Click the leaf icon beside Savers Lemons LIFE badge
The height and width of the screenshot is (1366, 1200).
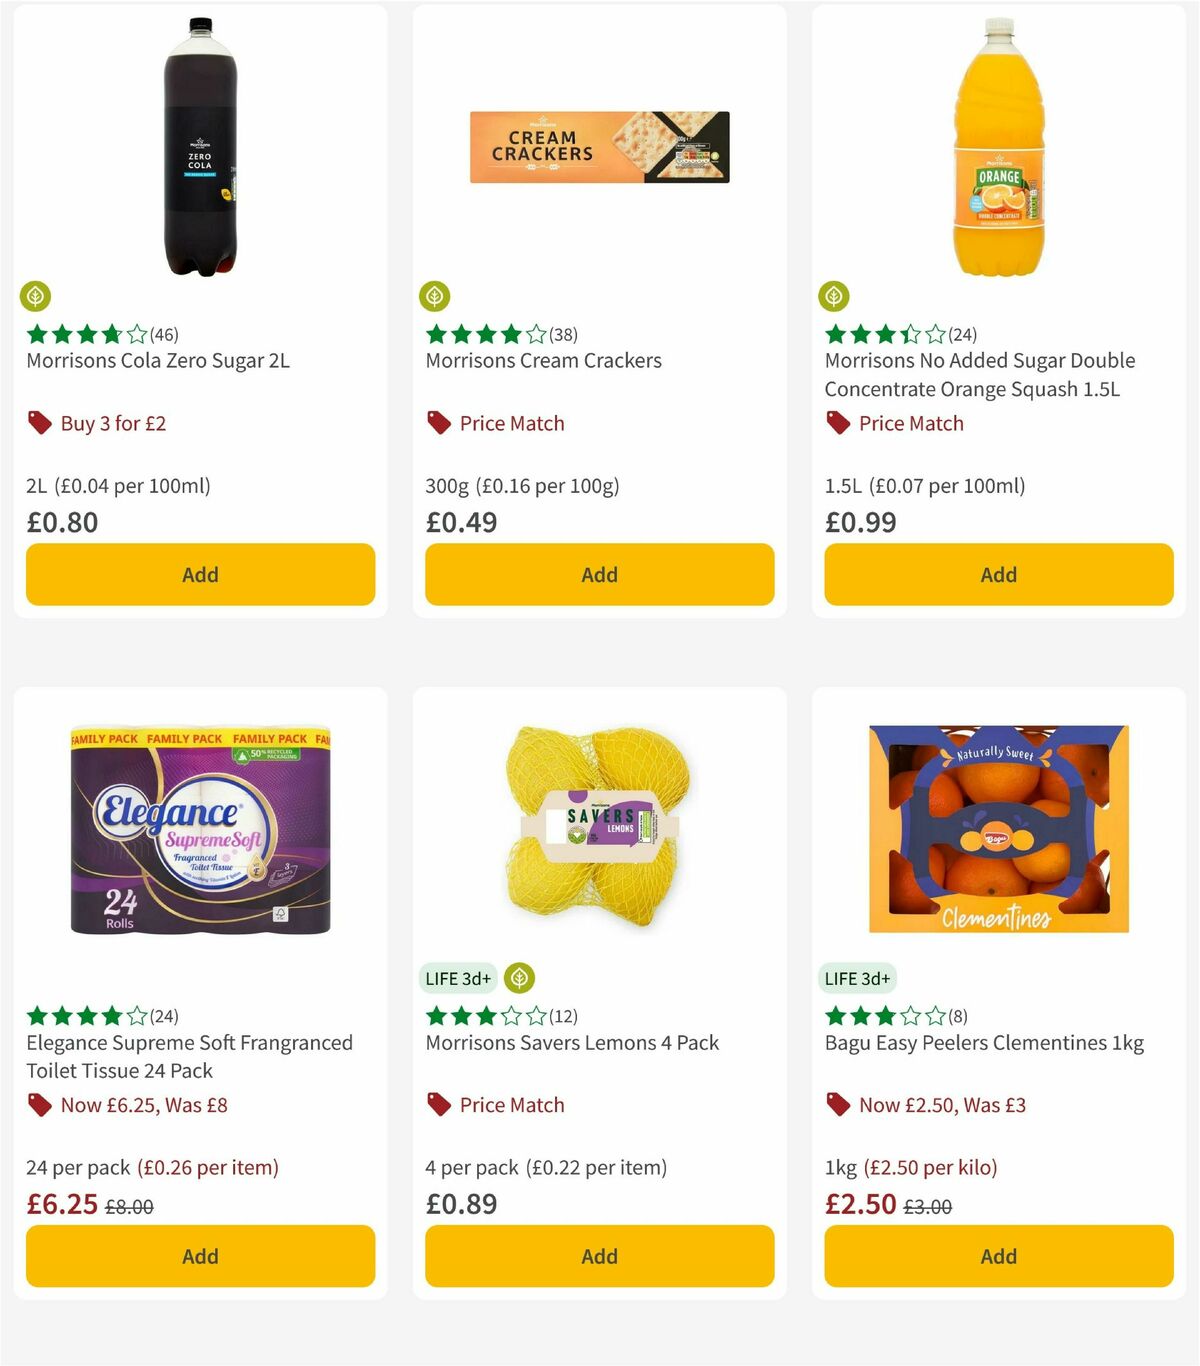[x=519, y=978]
